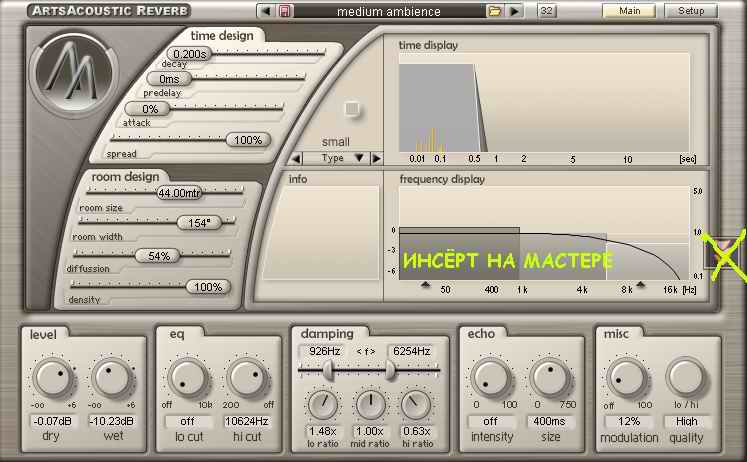Click the echo intensity knob
Viewport: 747px width, 462px height.
point(491,378)
